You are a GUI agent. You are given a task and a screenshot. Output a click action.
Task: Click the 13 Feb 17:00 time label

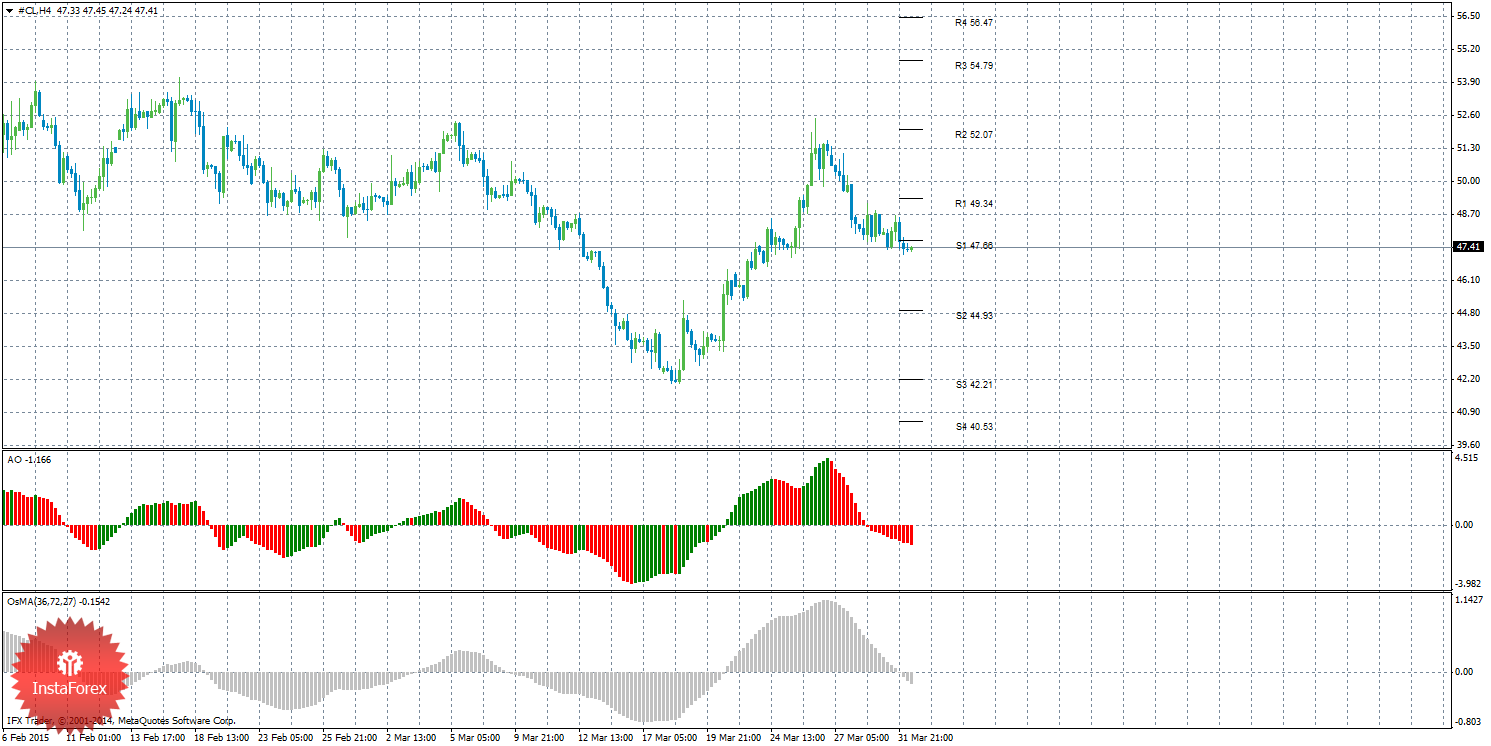pyautogui.click(x=158, y=739)
